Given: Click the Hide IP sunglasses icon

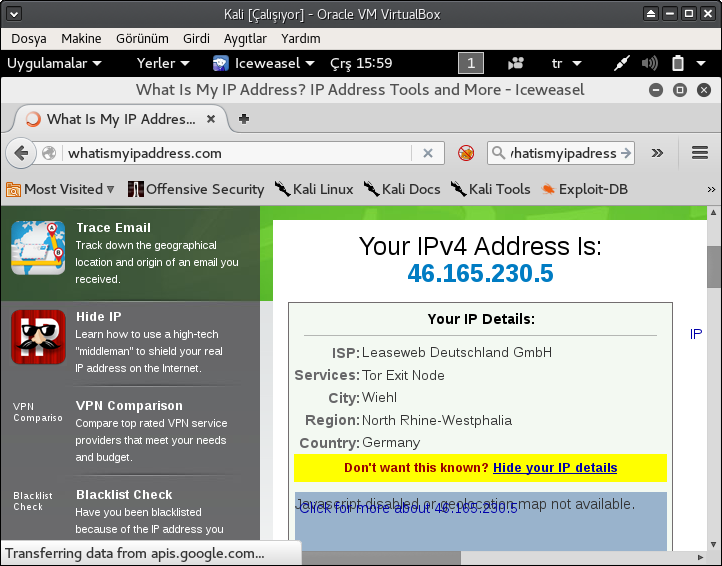Looking at the screenshot, I should [x=38, y=337].
